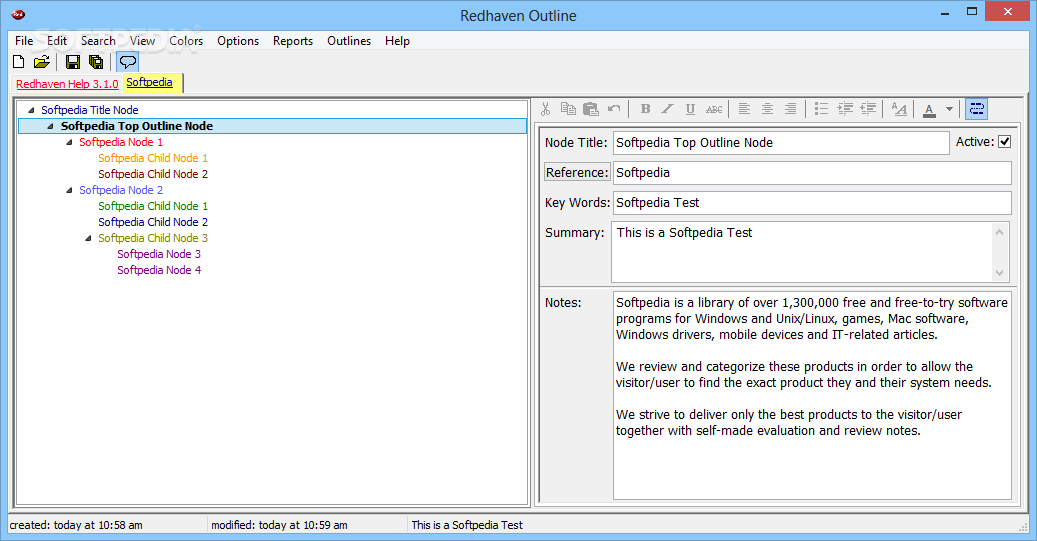
Task: Select blue Softpedia Child Node 2
Action: pyautogui.click(x=153, y=222)
